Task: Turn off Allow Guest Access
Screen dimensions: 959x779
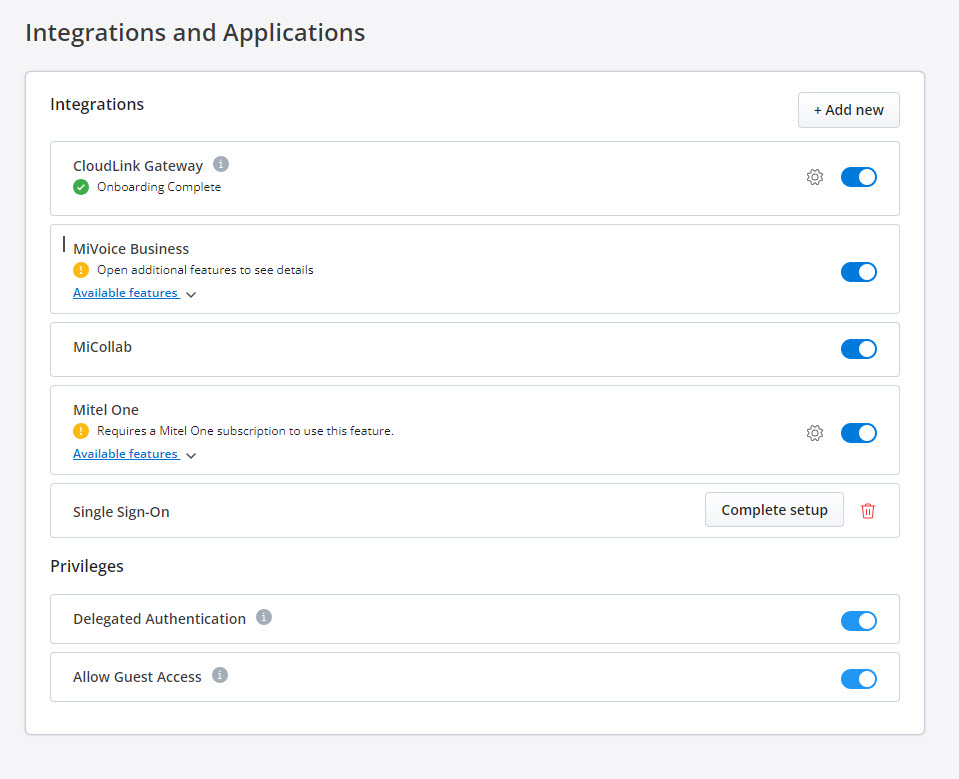Action: [859, 679]
